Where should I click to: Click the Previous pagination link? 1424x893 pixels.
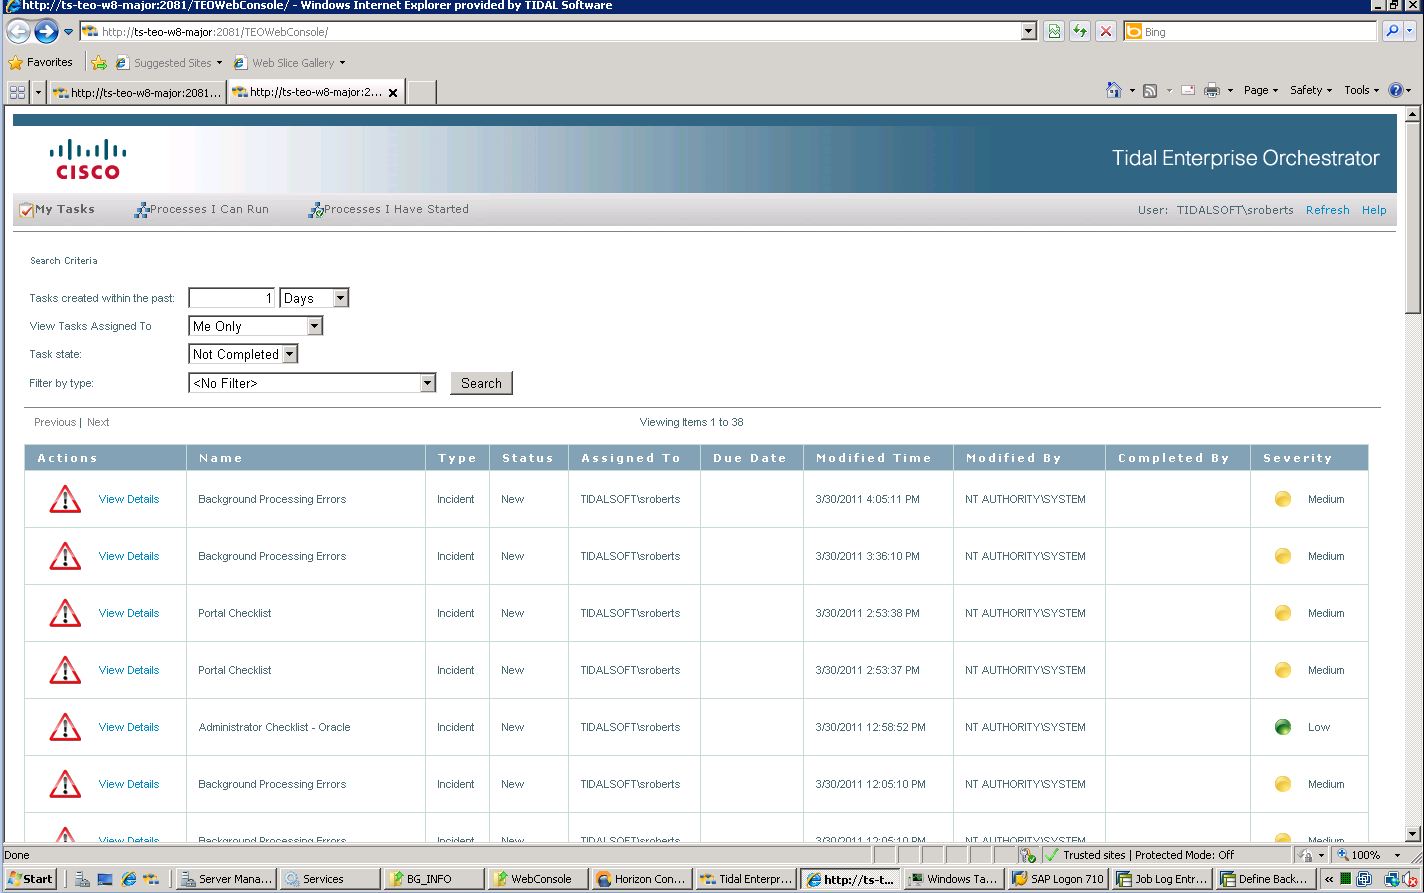click(x=55, y=422)
